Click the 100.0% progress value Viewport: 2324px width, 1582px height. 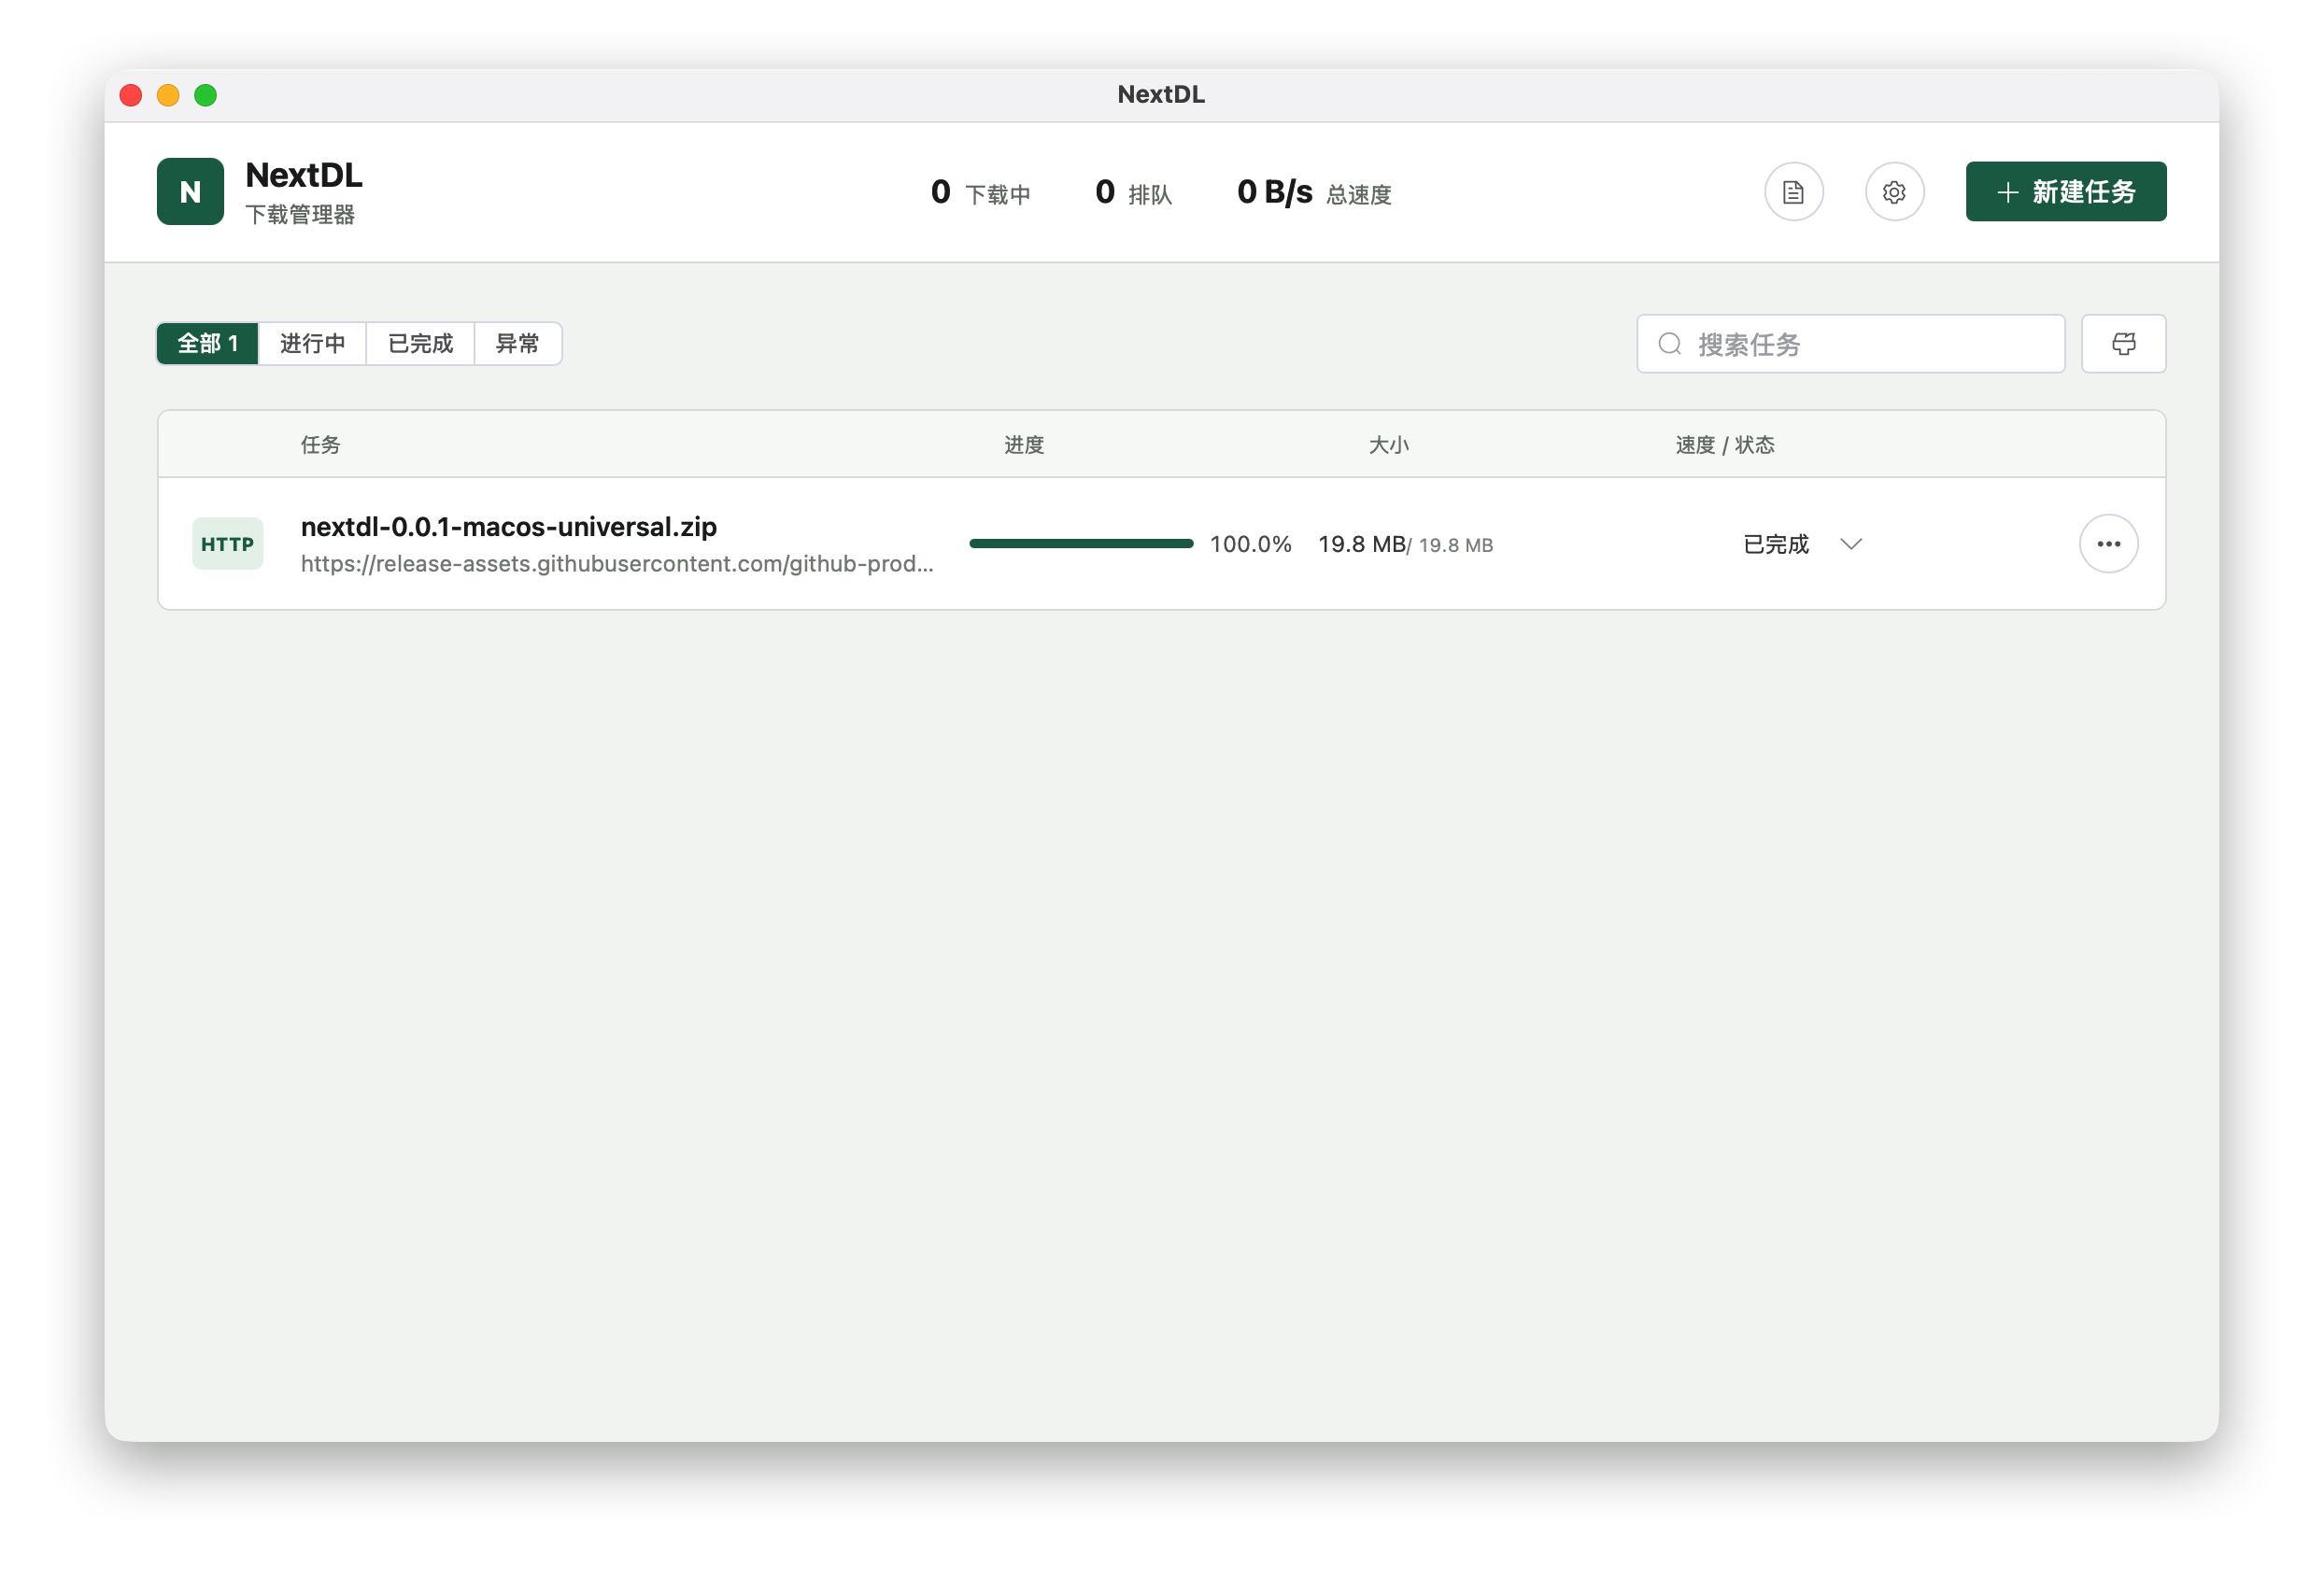tap(1250, 544)
